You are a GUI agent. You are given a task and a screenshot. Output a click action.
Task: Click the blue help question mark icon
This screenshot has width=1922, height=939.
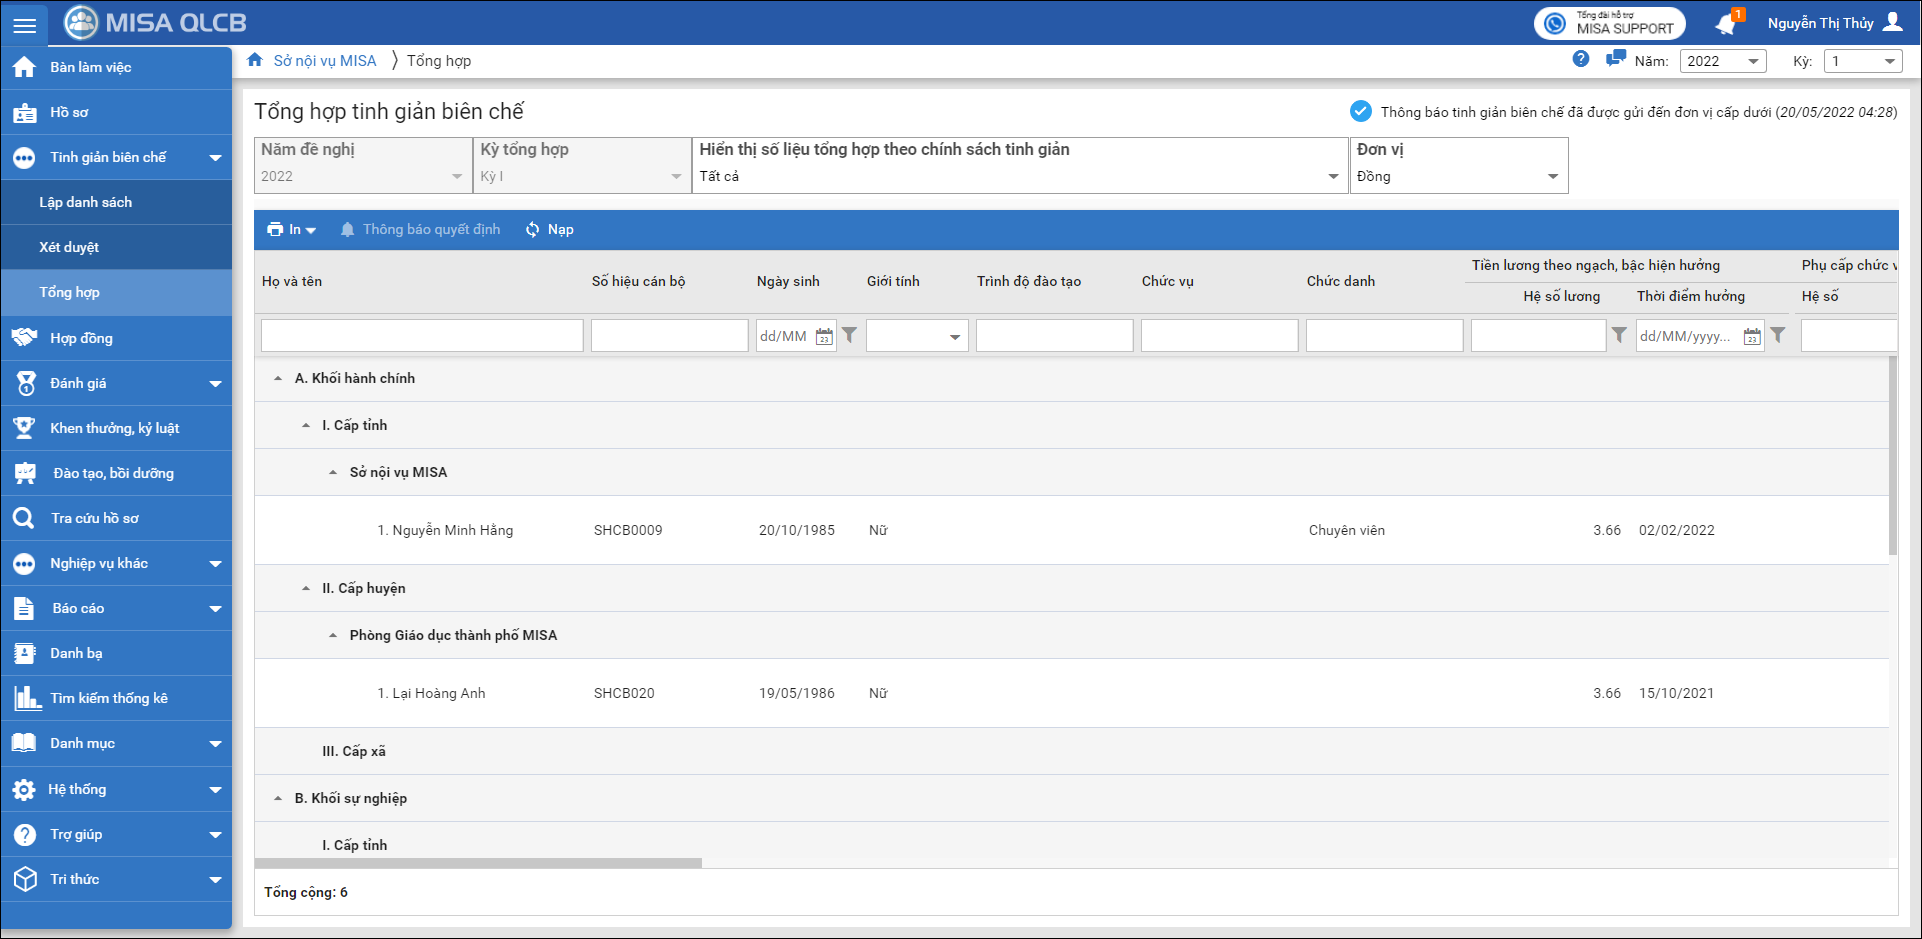point(1580,59)
